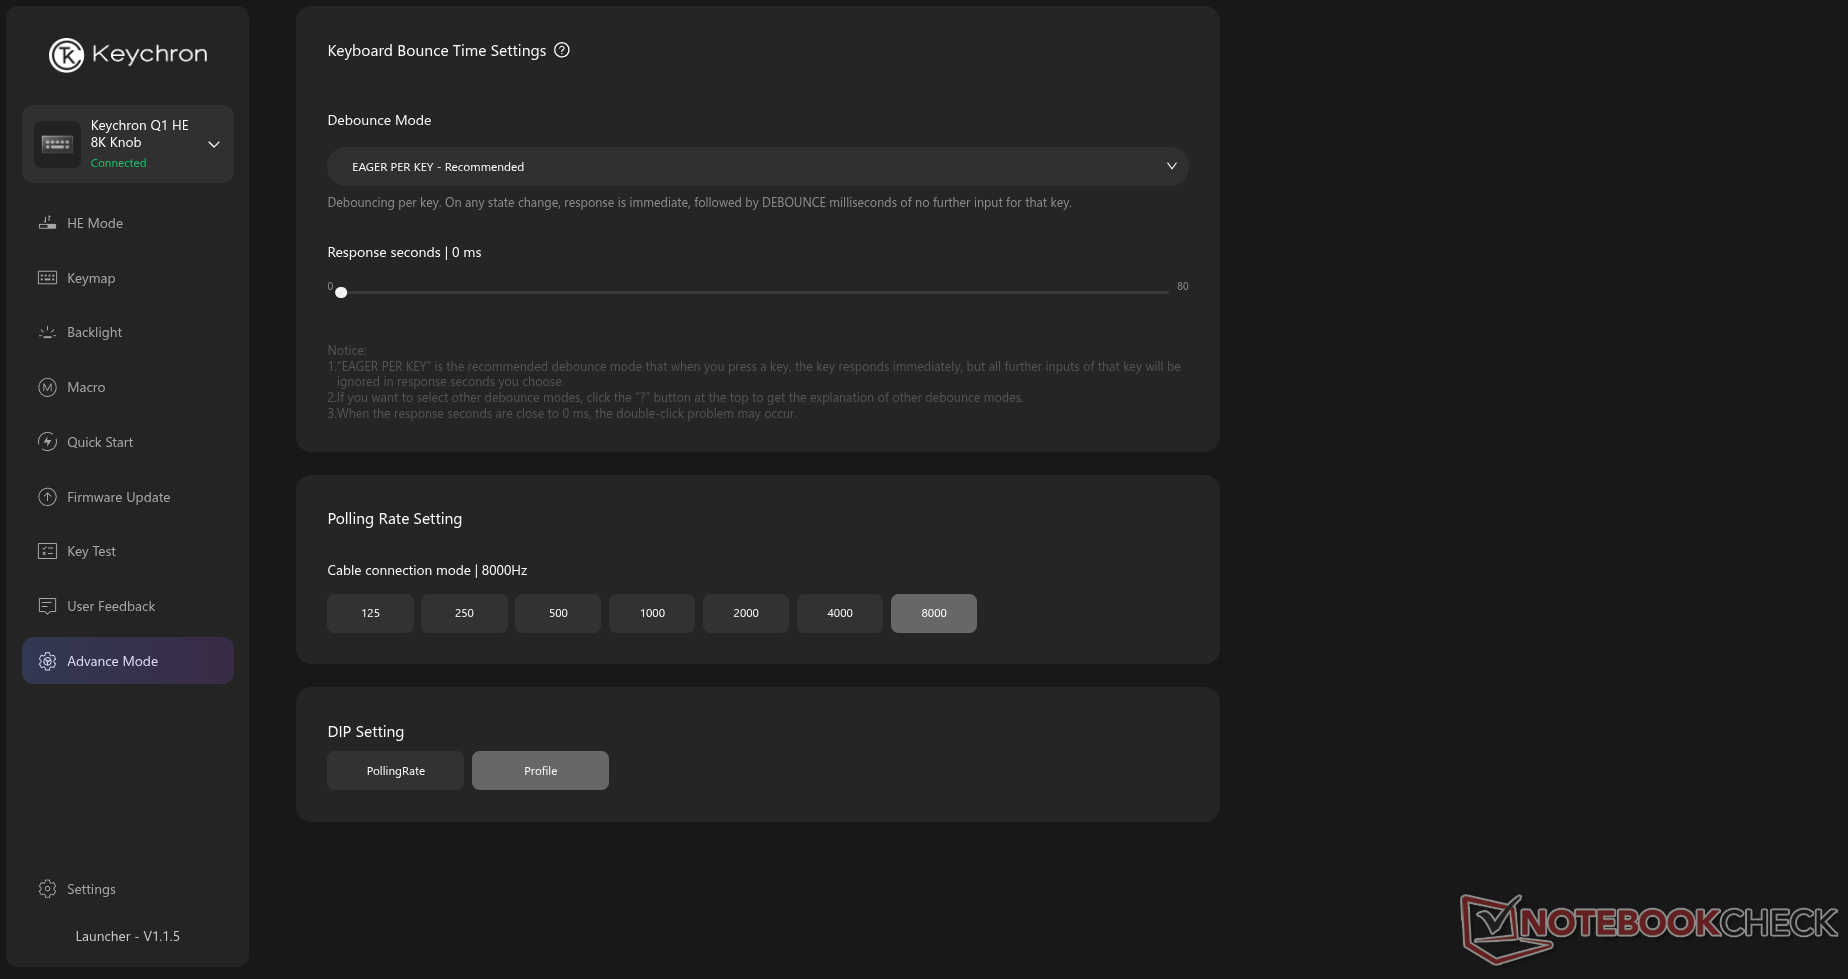Set polling rate to 1000 Hz
This screenshot has height=979, width=1848.
tap(652, 613)
